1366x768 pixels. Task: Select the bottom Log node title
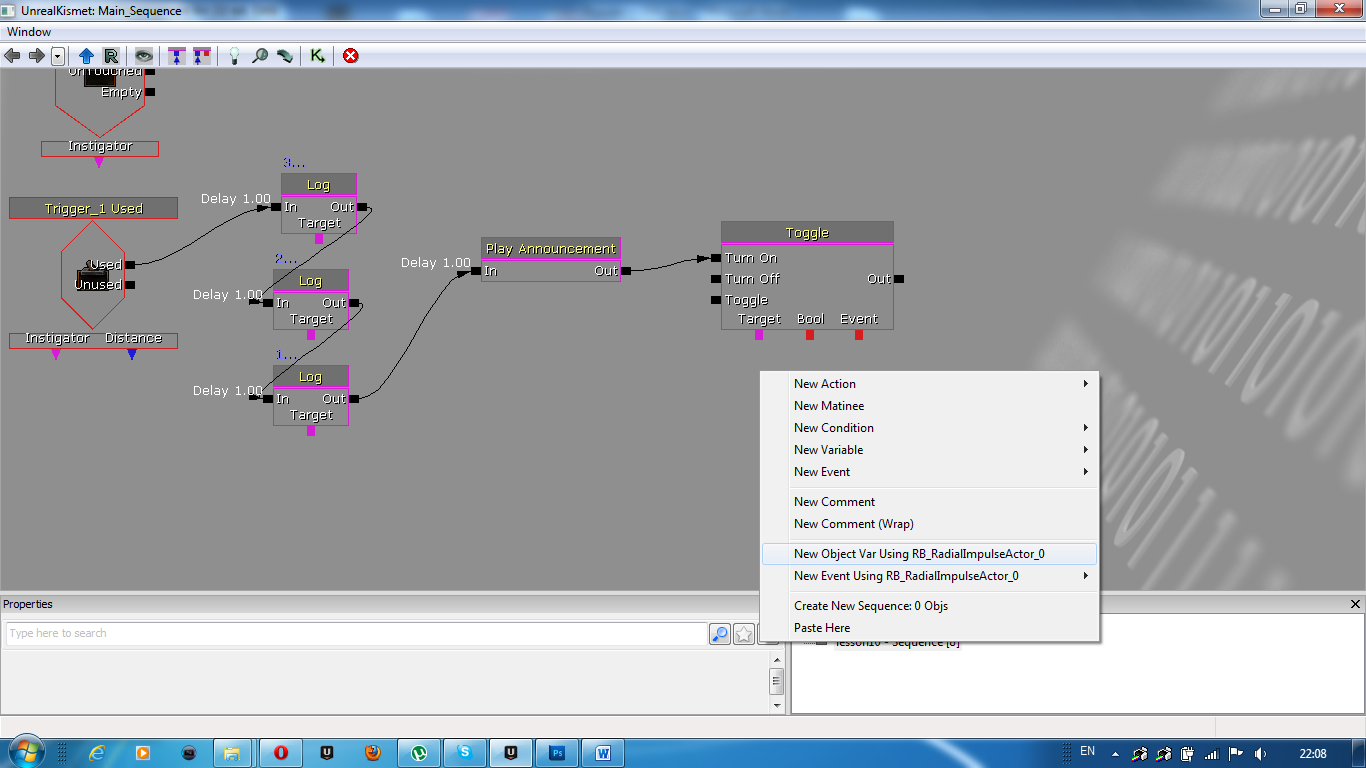tap(310, 376)
